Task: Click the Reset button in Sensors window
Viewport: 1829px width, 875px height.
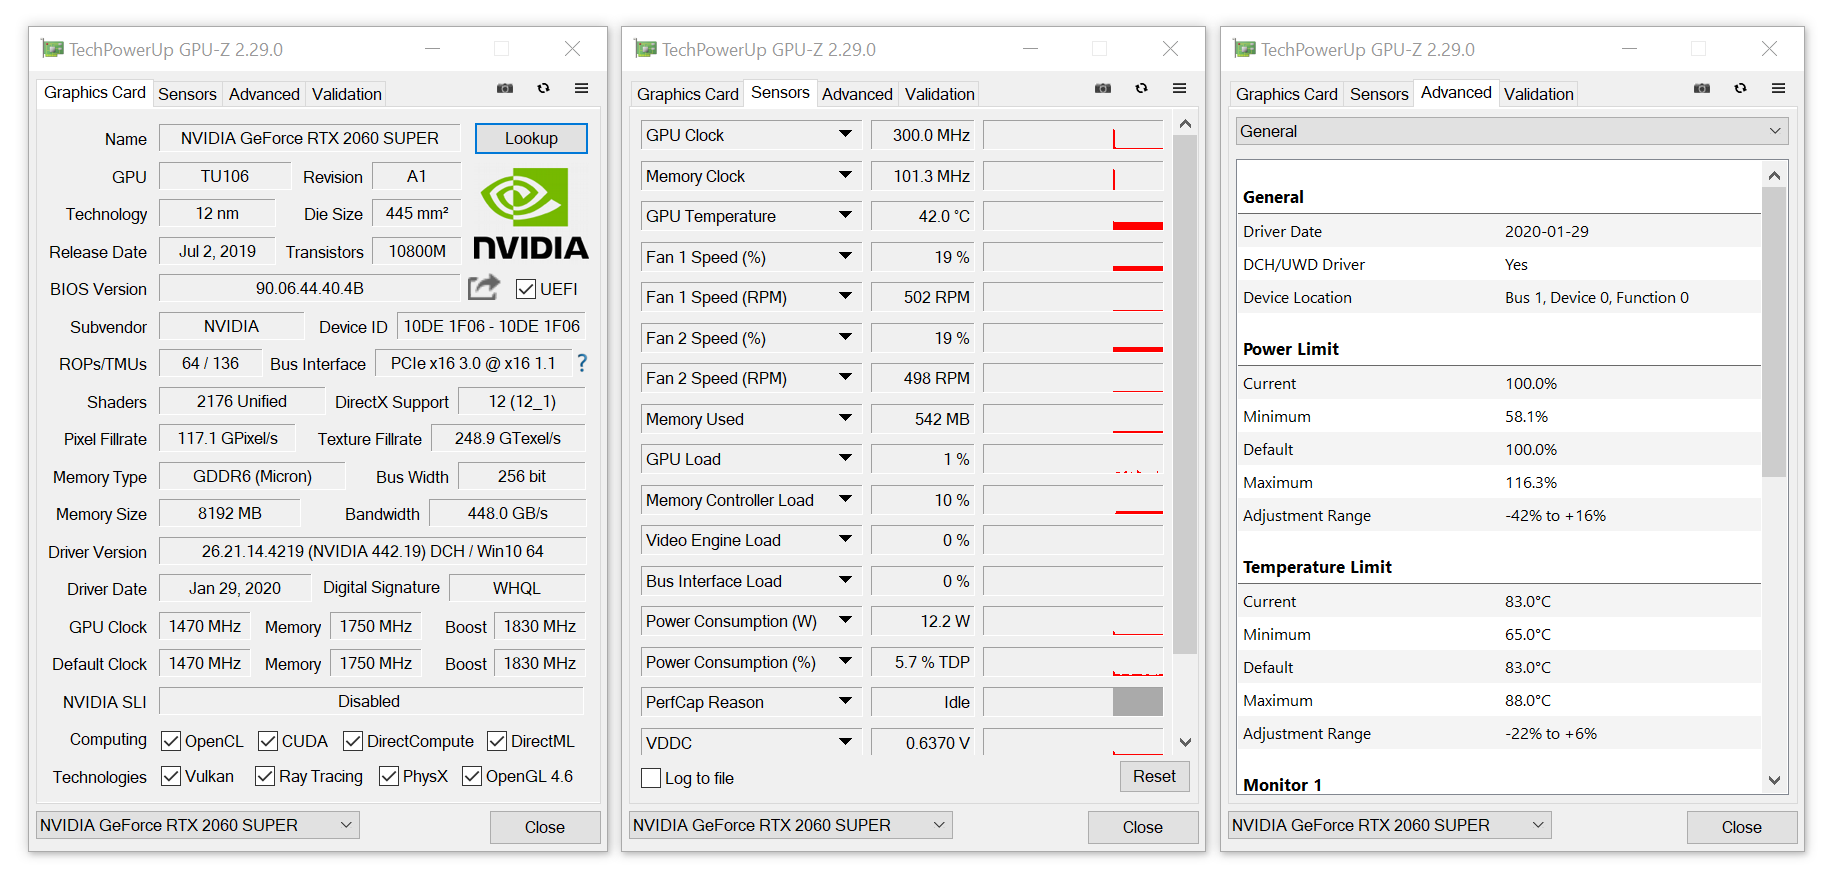Action: pos(1154,776)
